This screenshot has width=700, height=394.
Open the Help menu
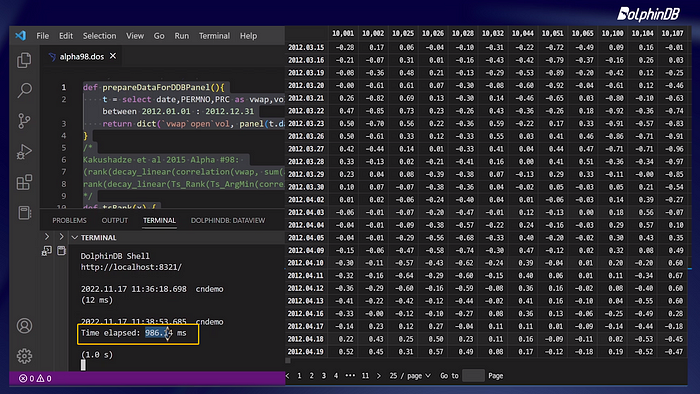click(248, 36)
